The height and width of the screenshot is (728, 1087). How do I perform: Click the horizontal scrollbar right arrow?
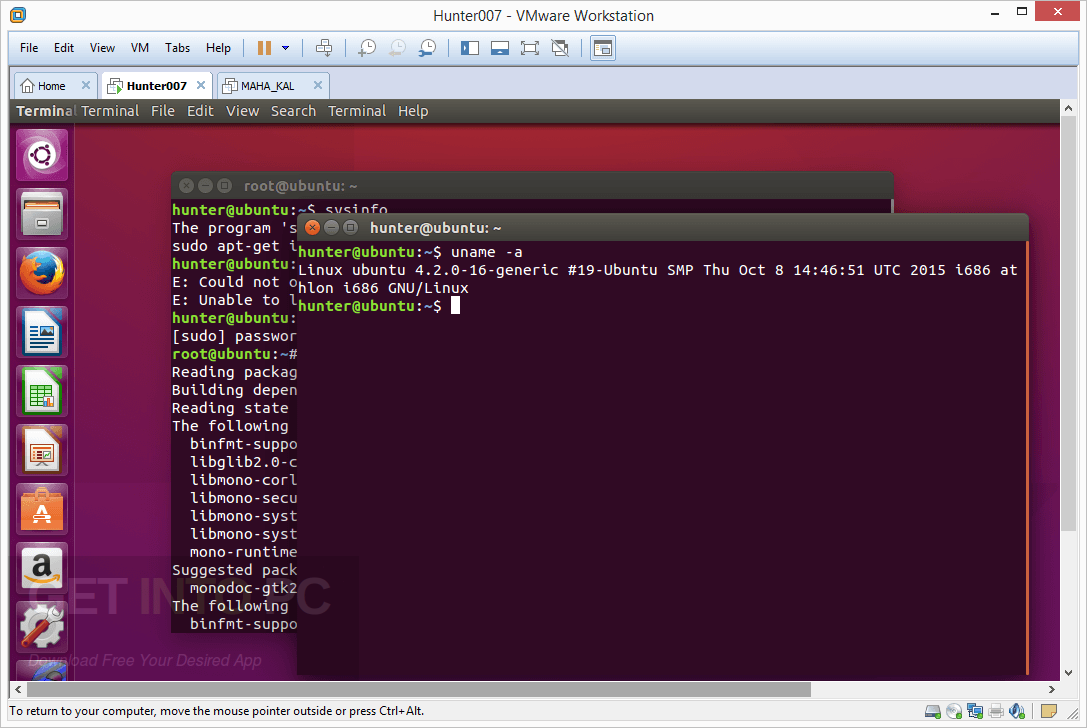coord(1052,690)
